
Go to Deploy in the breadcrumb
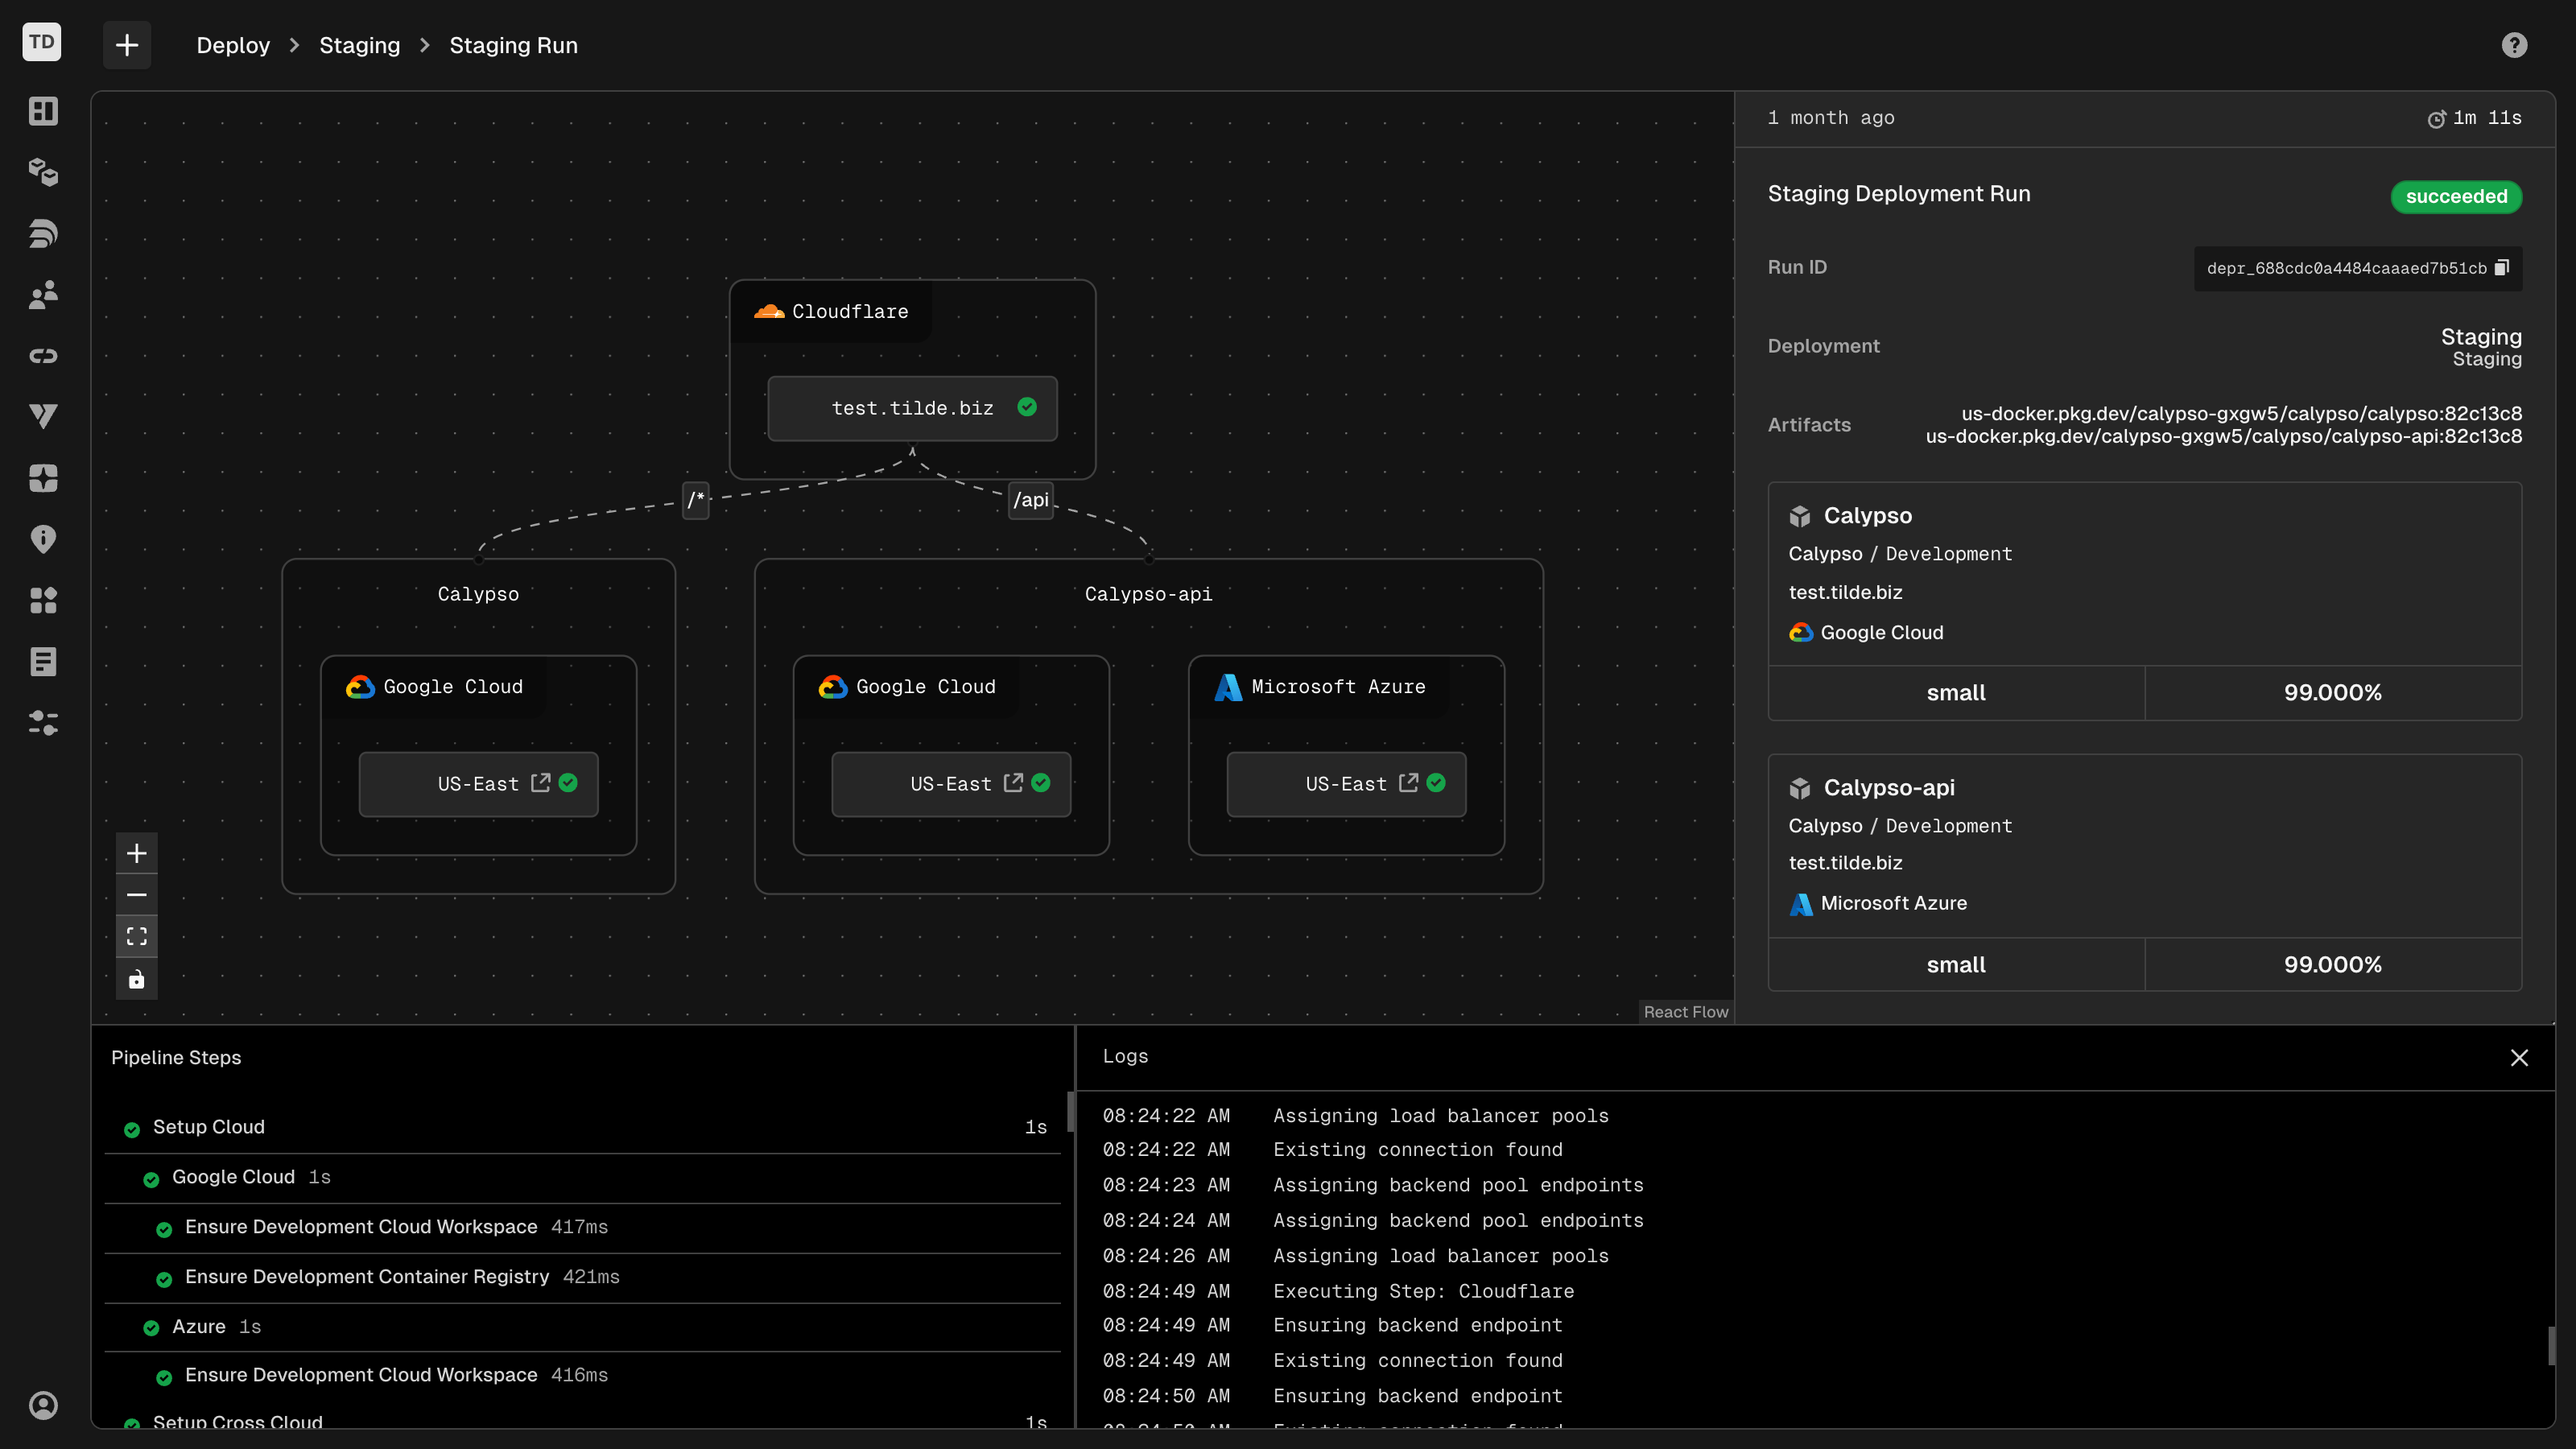(233, 45)
